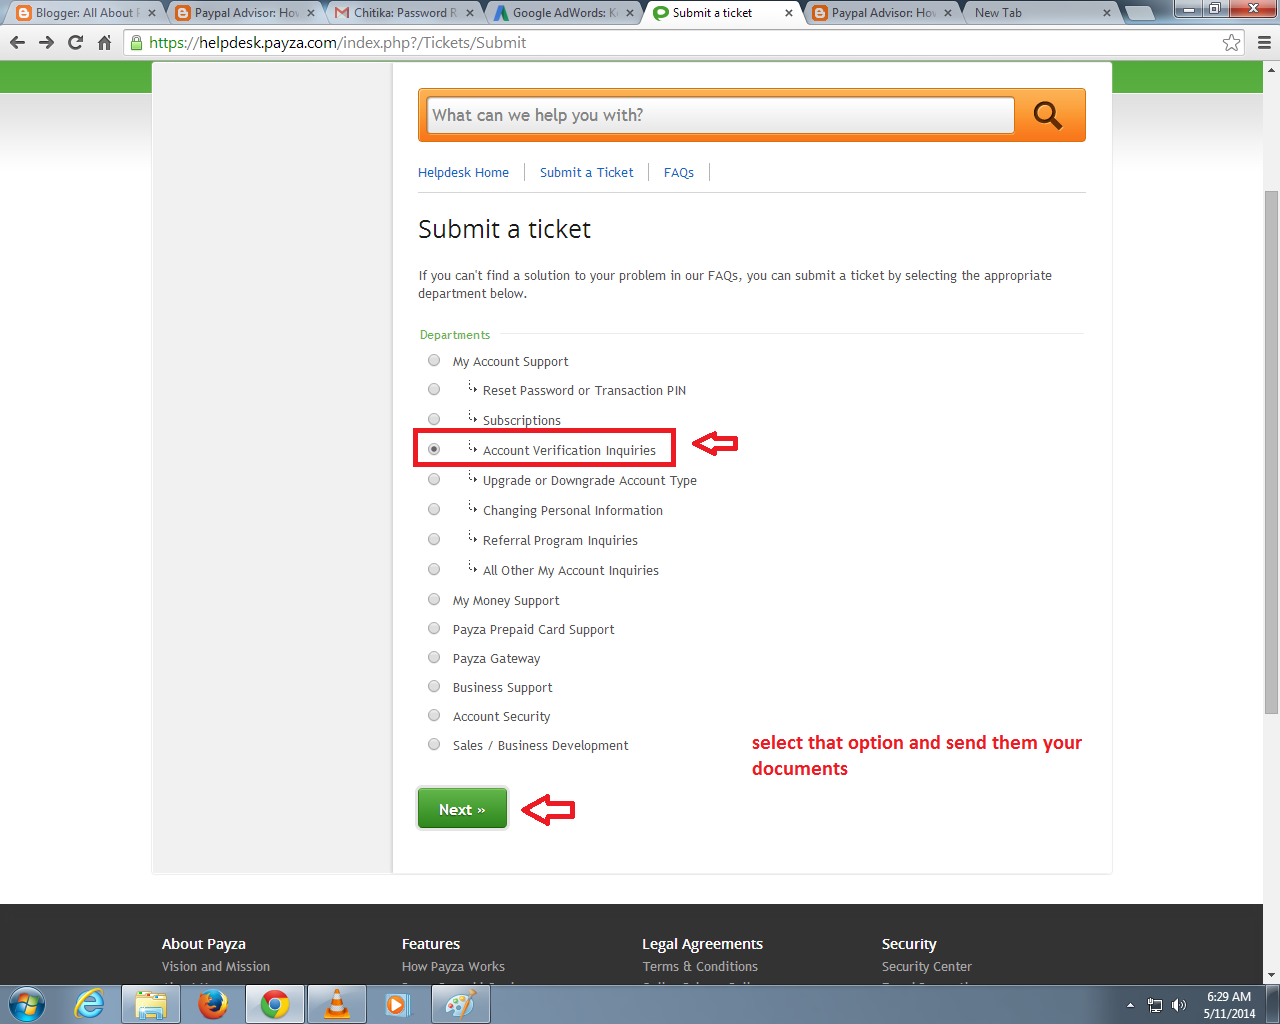Open Windows Start button

[x=27, y=1004]
